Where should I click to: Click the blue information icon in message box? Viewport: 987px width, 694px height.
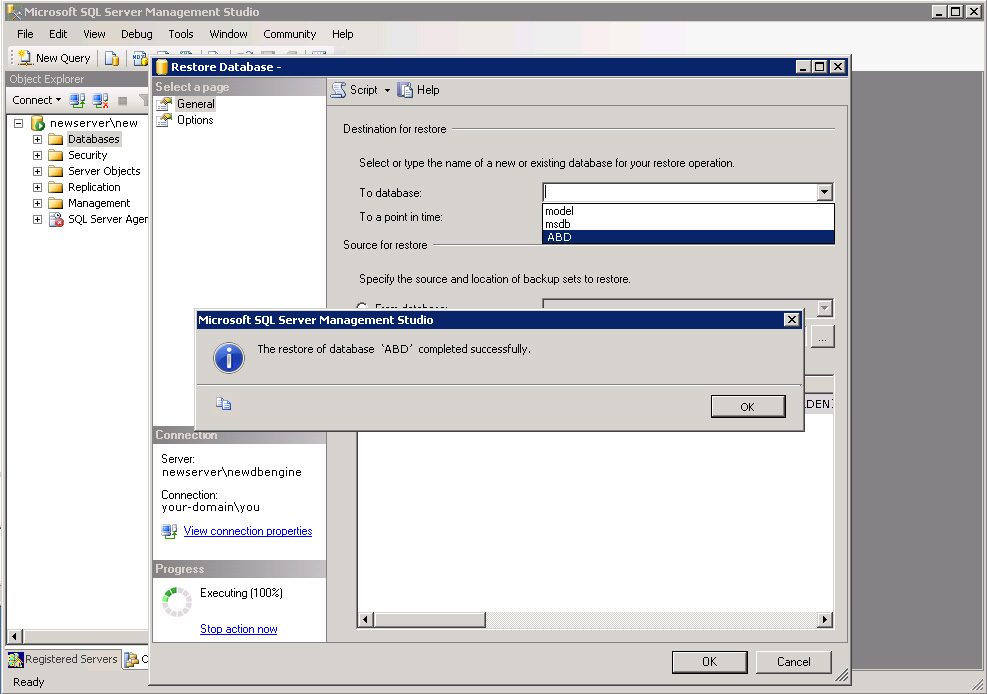229,358
